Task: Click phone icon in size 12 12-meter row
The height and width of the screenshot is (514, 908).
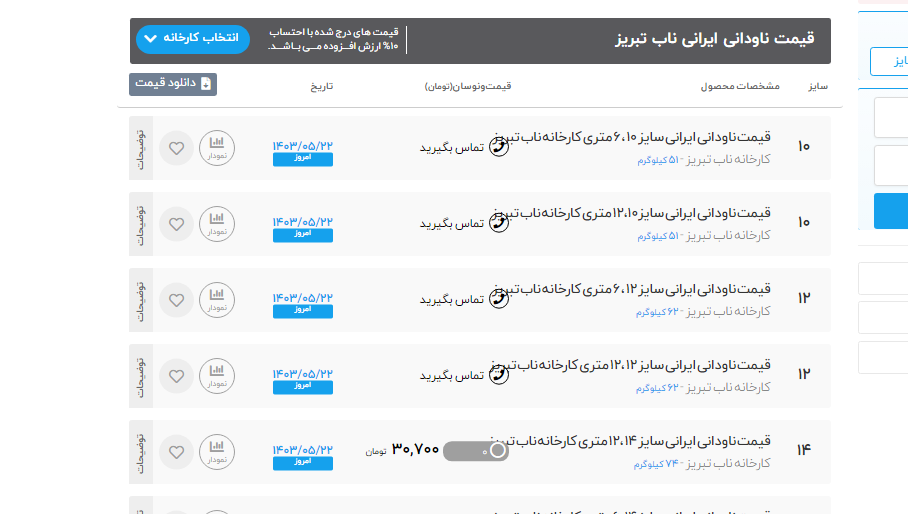Action: 498,375
